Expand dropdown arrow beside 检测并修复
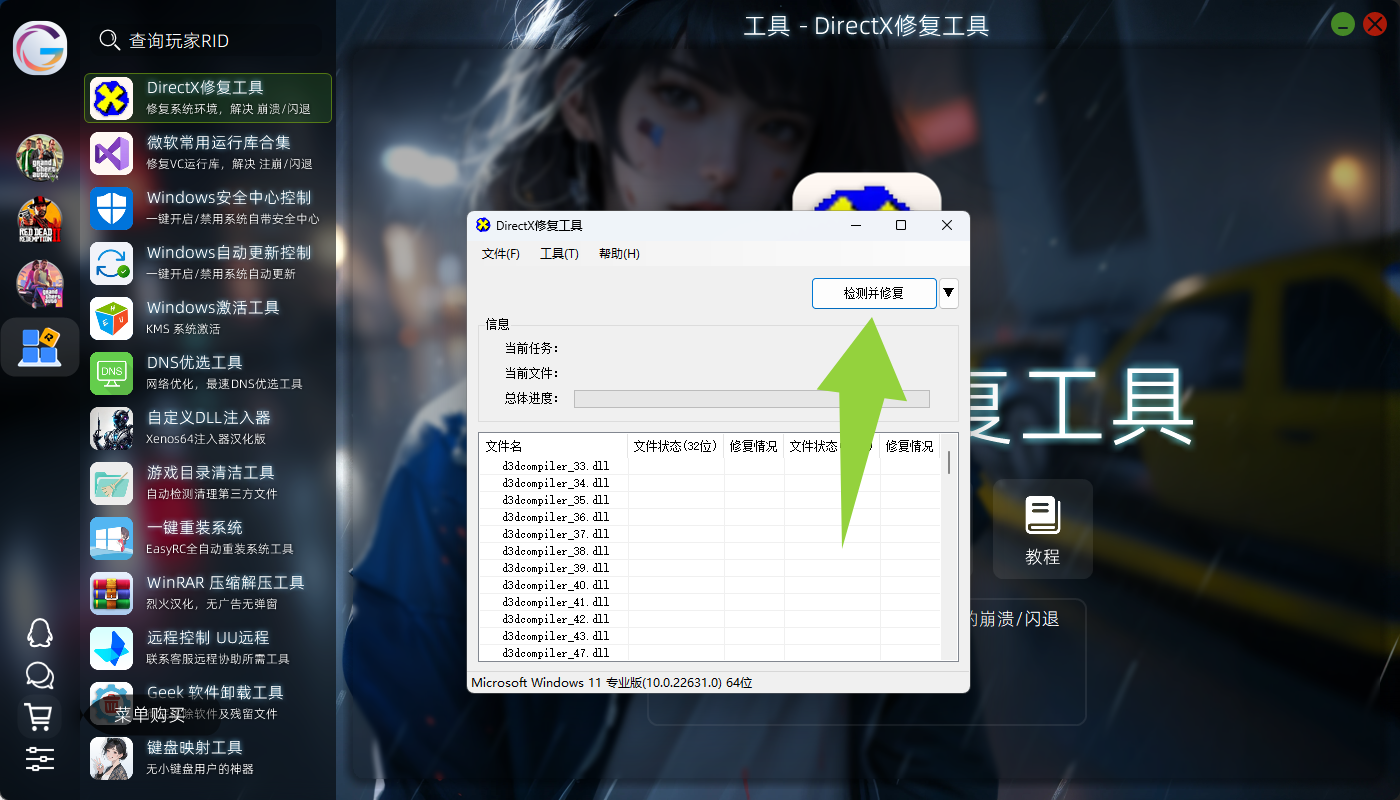 pyautogui.click(x=949, y=293)
